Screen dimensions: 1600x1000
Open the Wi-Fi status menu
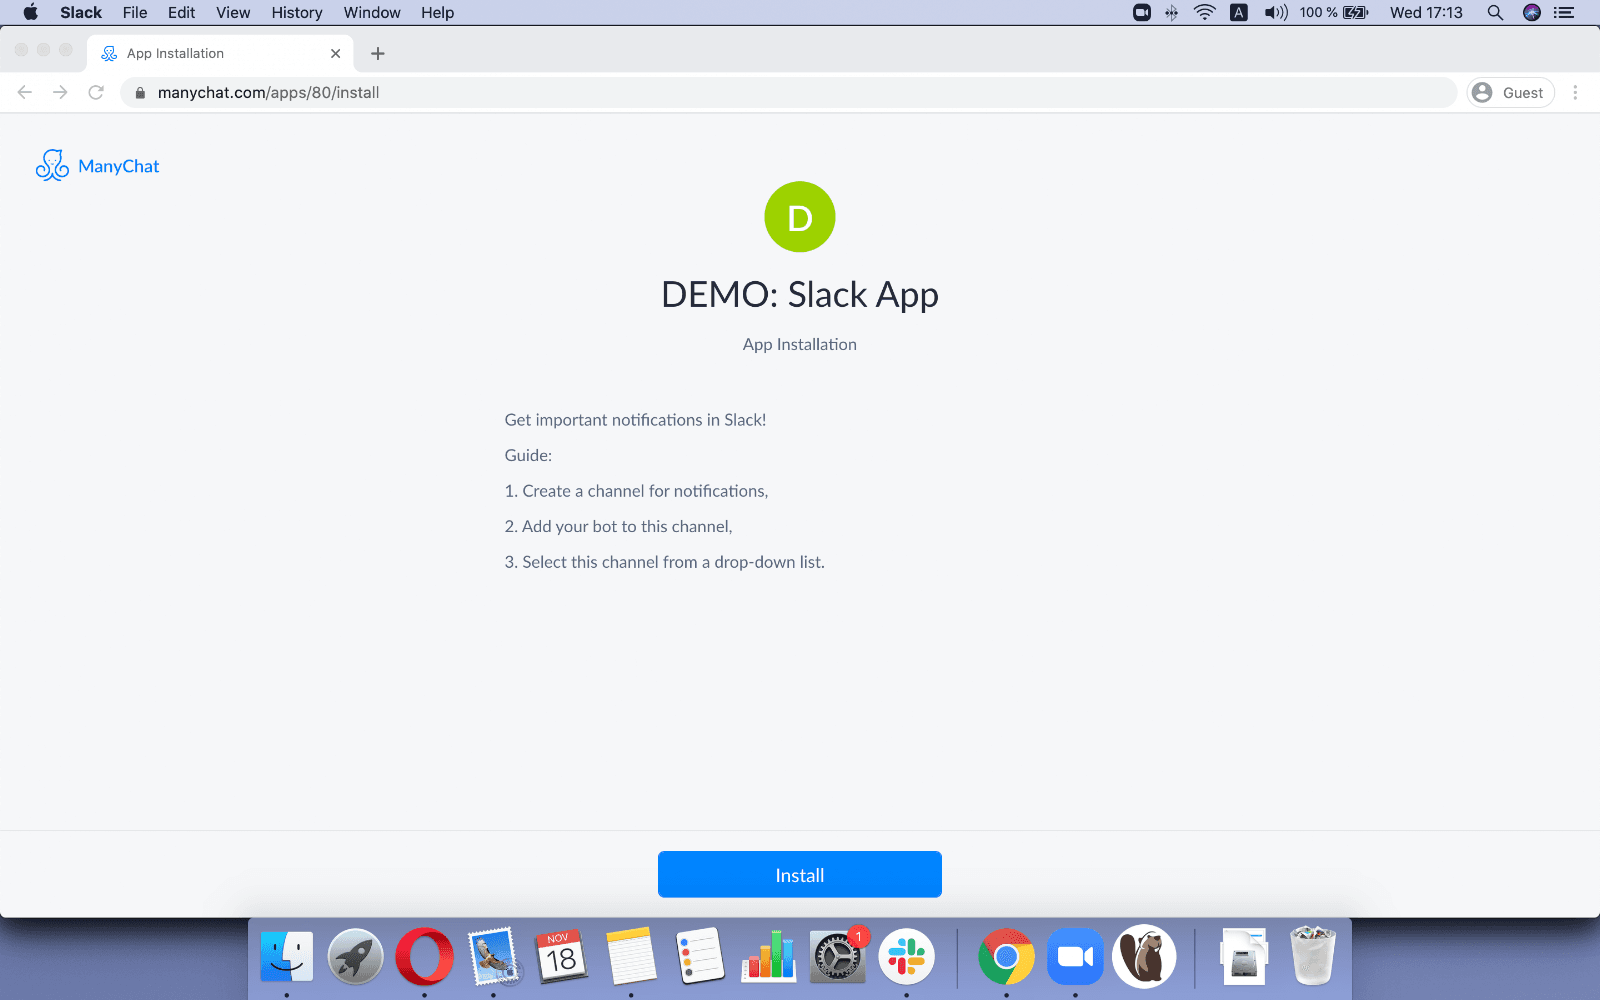click(x=1205, y=13)
